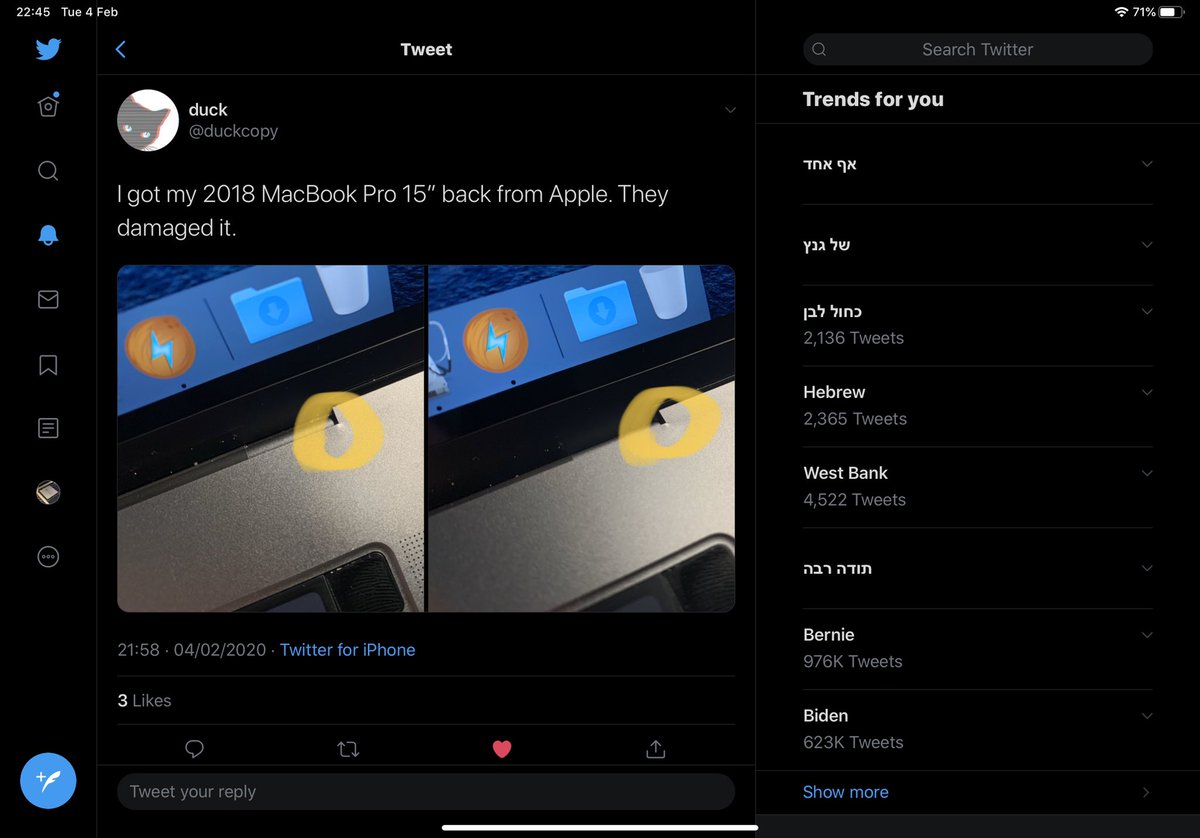Expand the tweet options chevron next to duck
Image resolution: width=1200 pixels, height=838 pixels.
click(x=730, y=110)
